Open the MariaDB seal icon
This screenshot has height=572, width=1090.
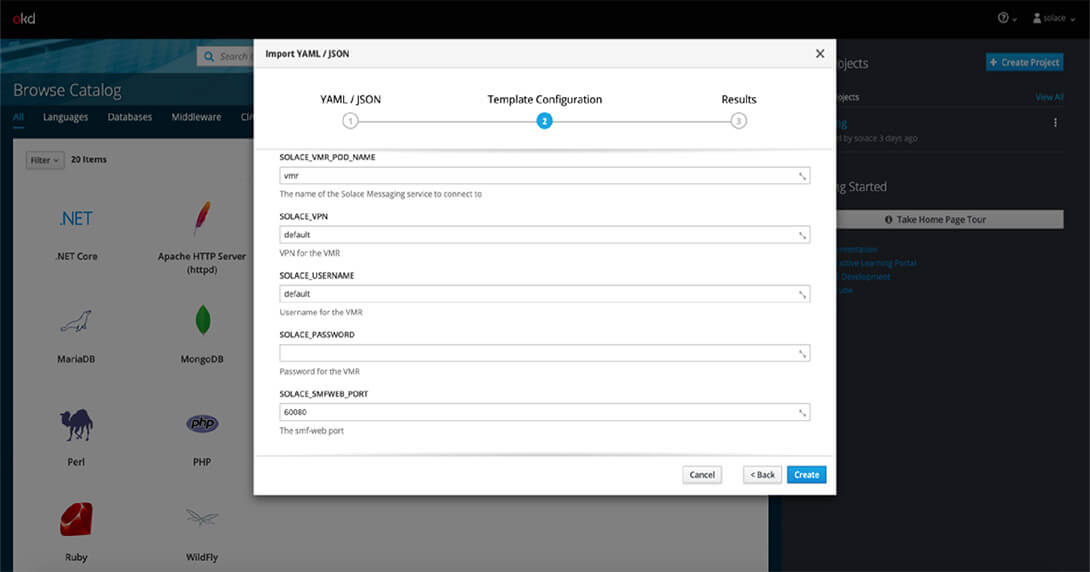tap(76, 321)
